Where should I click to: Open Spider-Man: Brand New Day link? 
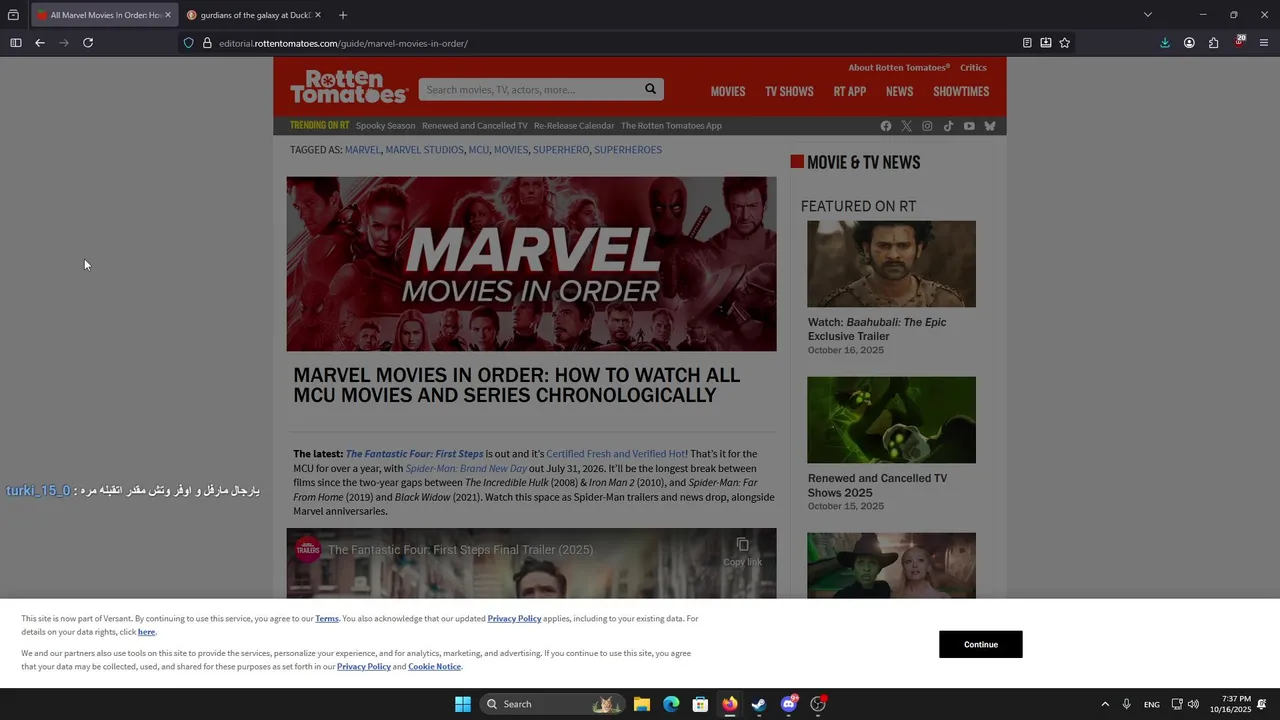tap(466, 468)
